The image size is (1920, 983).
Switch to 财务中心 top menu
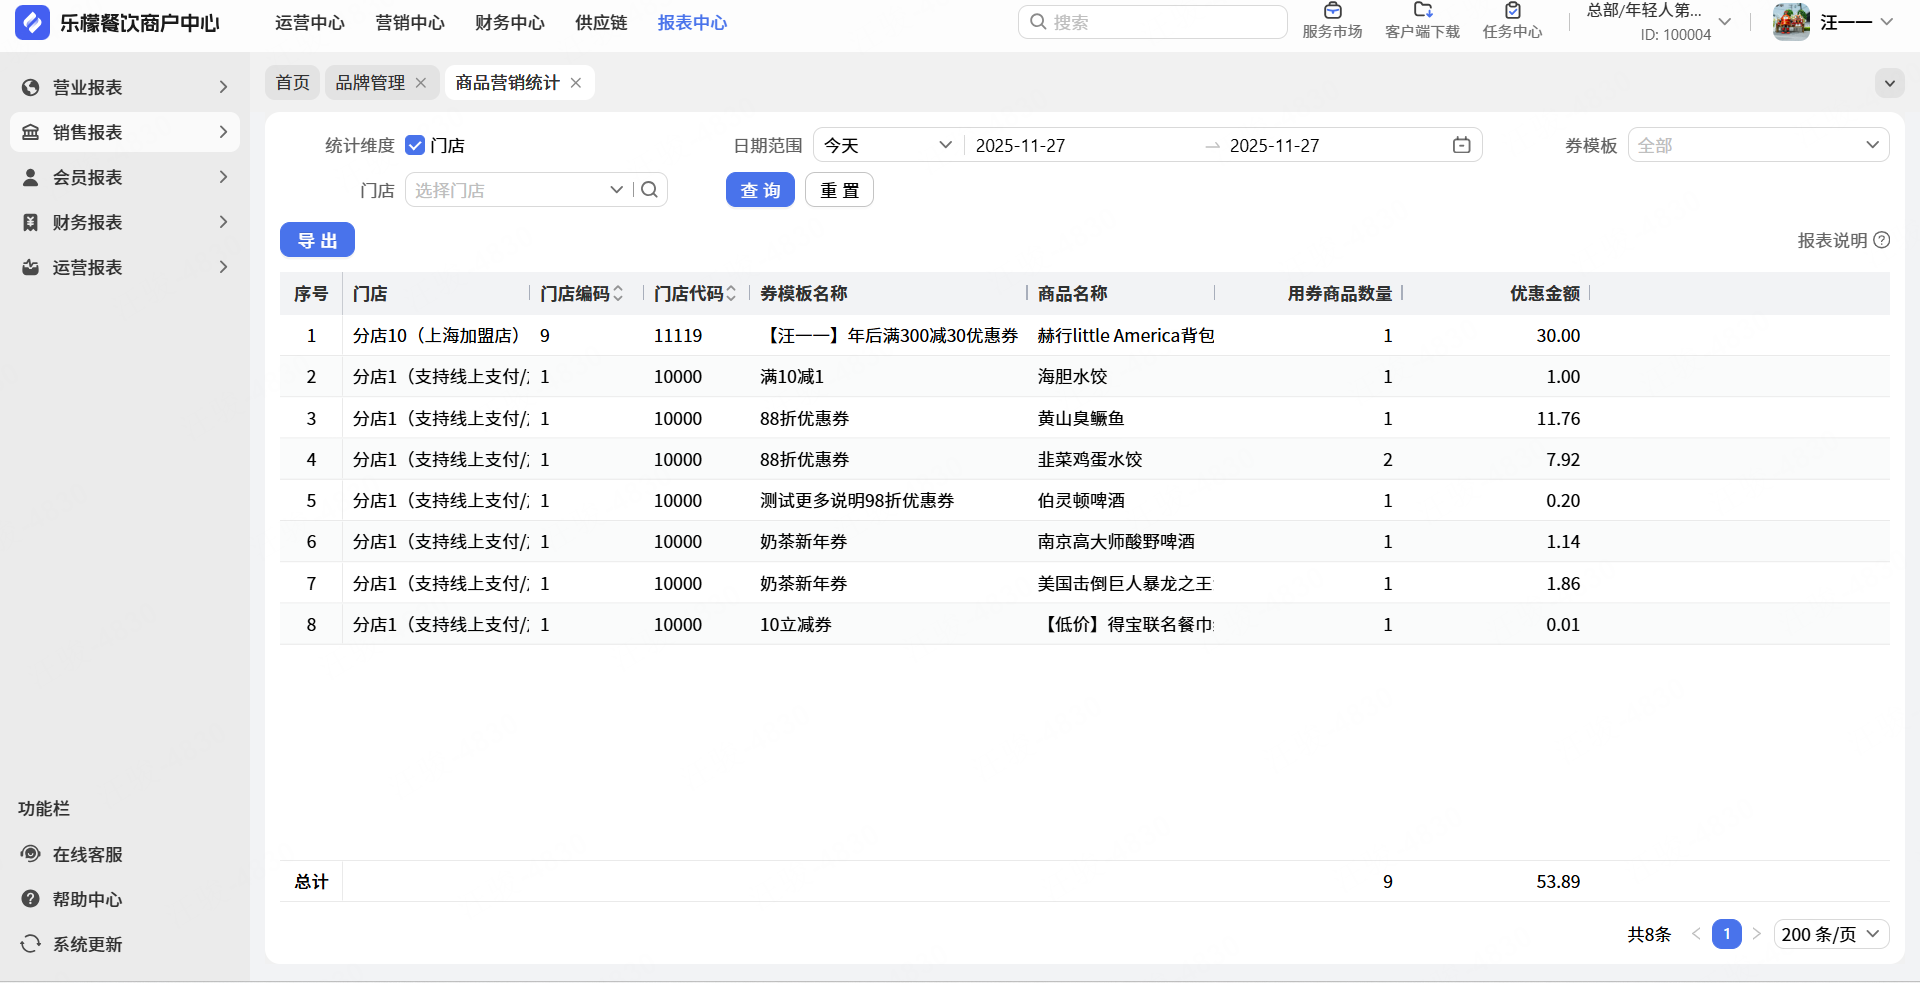pyautogui.click(x=510, y=22)
